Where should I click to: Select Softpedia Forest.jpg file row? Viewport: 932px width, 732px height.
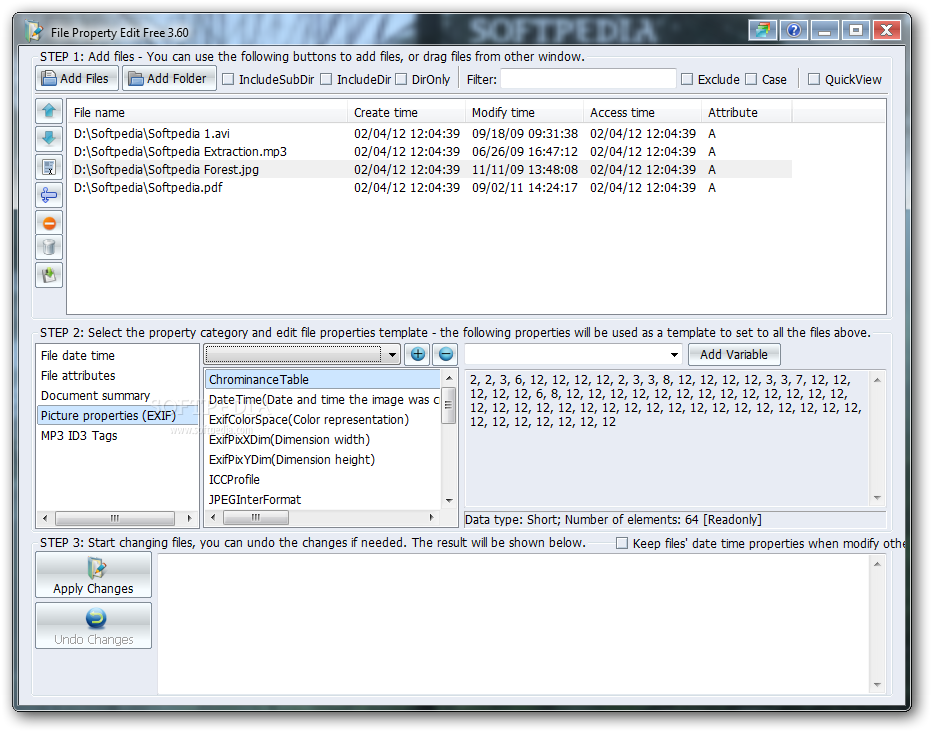tap(432, 169)
